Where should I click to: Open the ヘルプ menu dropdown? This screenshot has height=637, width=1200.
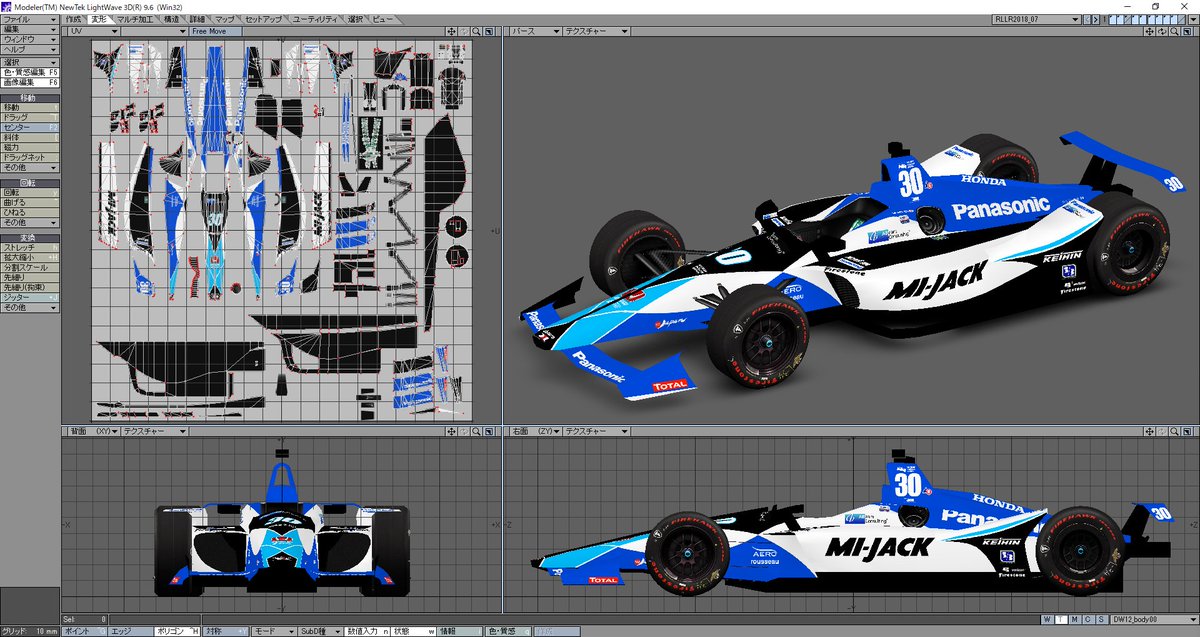(30, 49)
